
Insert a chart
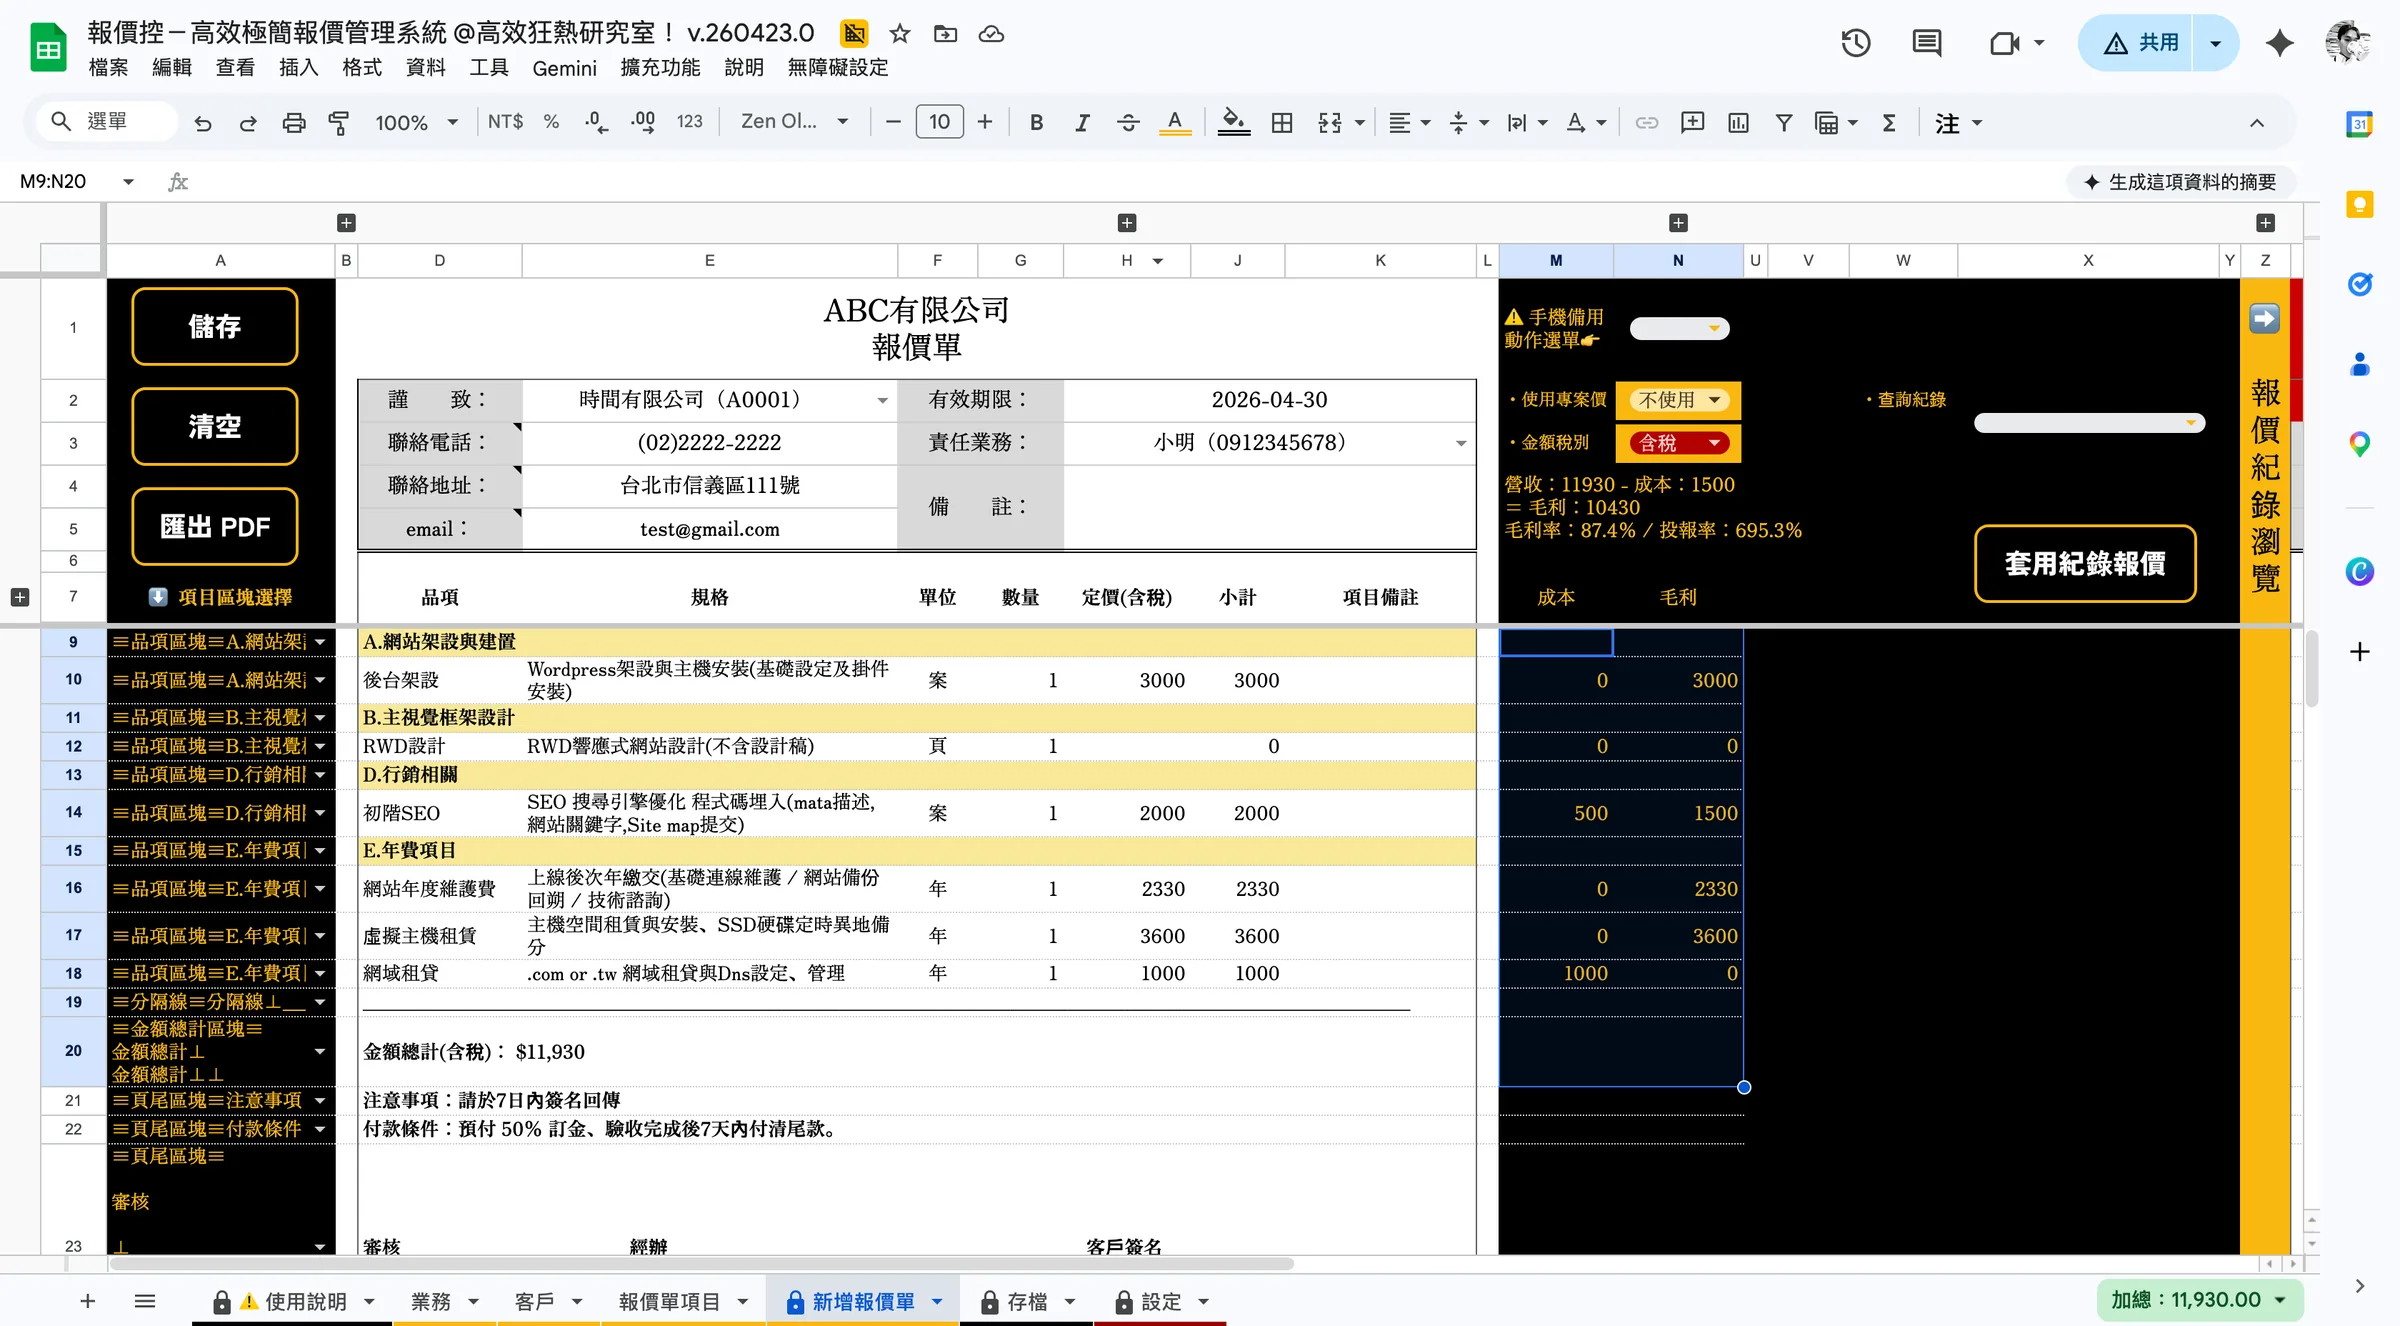(1738, 122)
